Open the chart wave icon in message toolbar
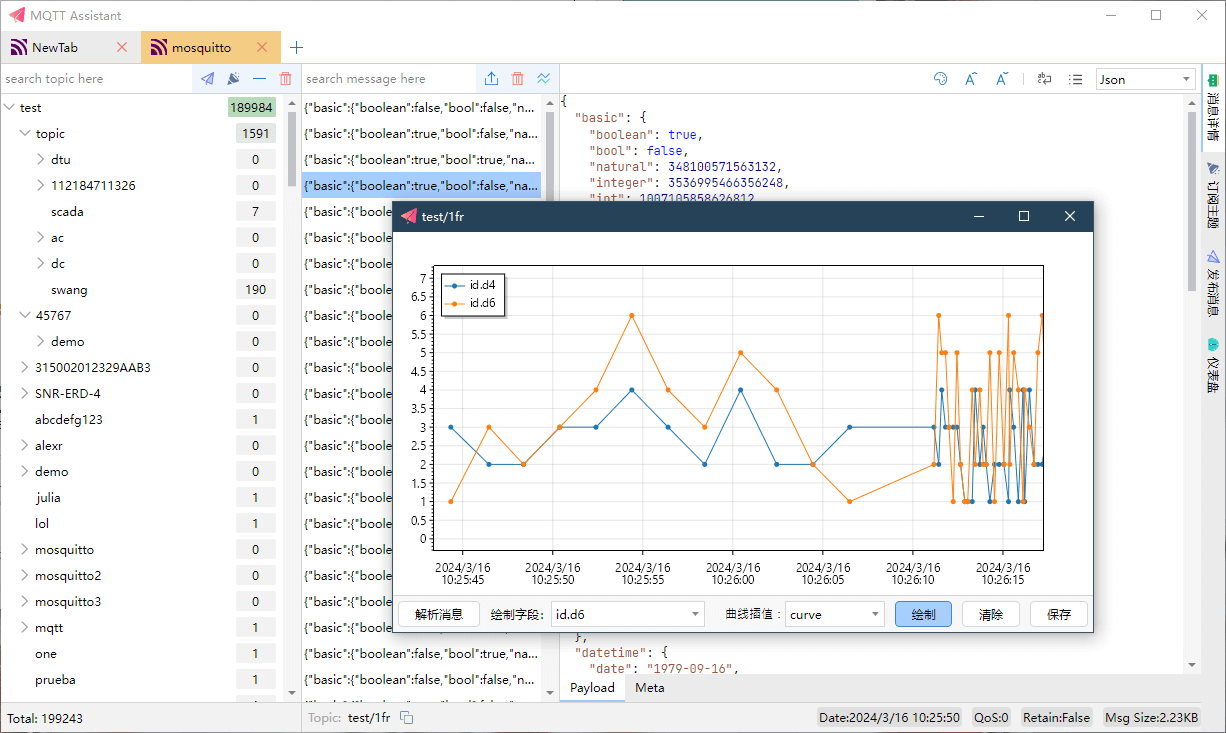1226x733 pixels. pyautogui.click(x=543, y=78)
